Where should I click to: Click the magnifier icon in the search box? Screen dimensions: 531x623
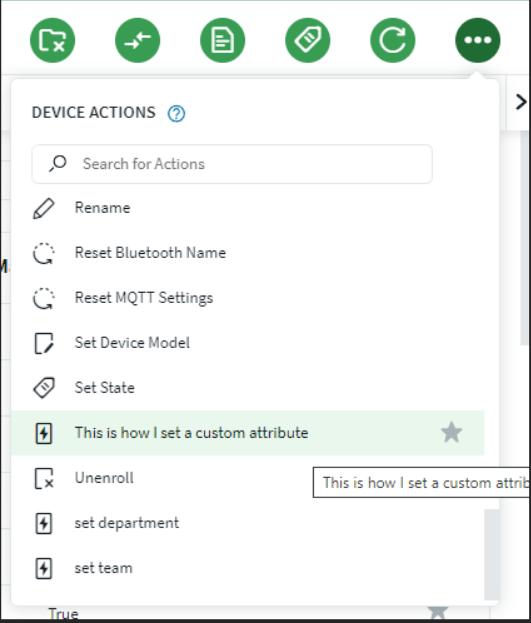tap(58, 163)
